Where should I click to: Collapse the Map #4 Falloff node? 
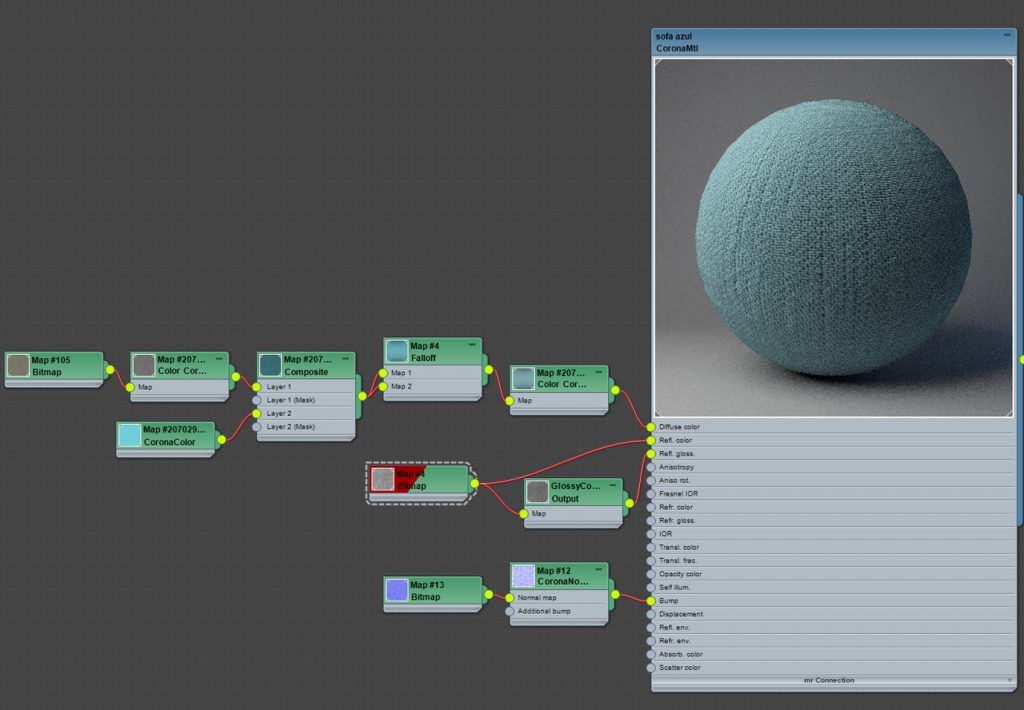point(472,345)
